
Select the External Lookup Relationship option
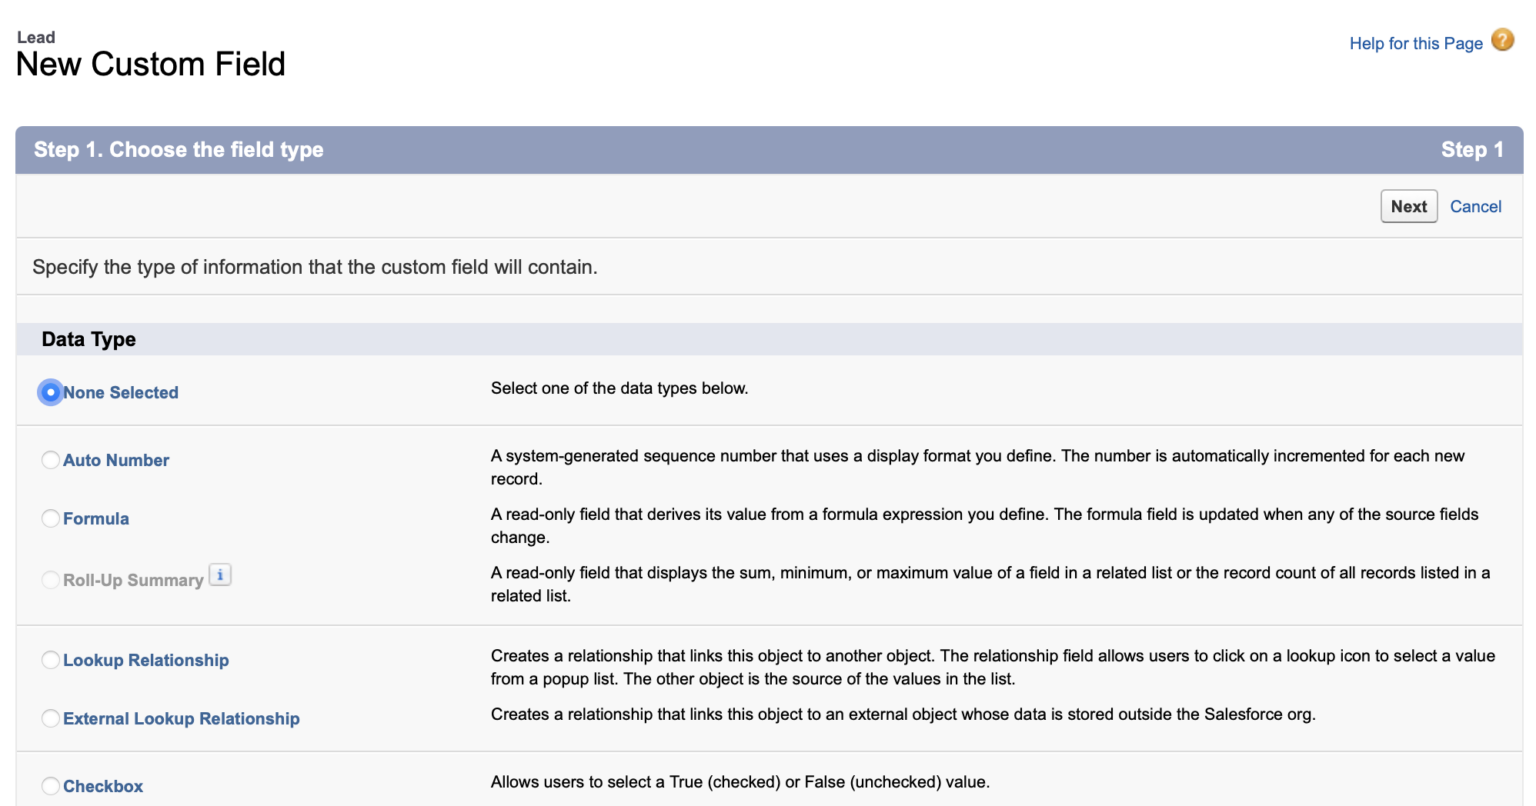[50, 718]
